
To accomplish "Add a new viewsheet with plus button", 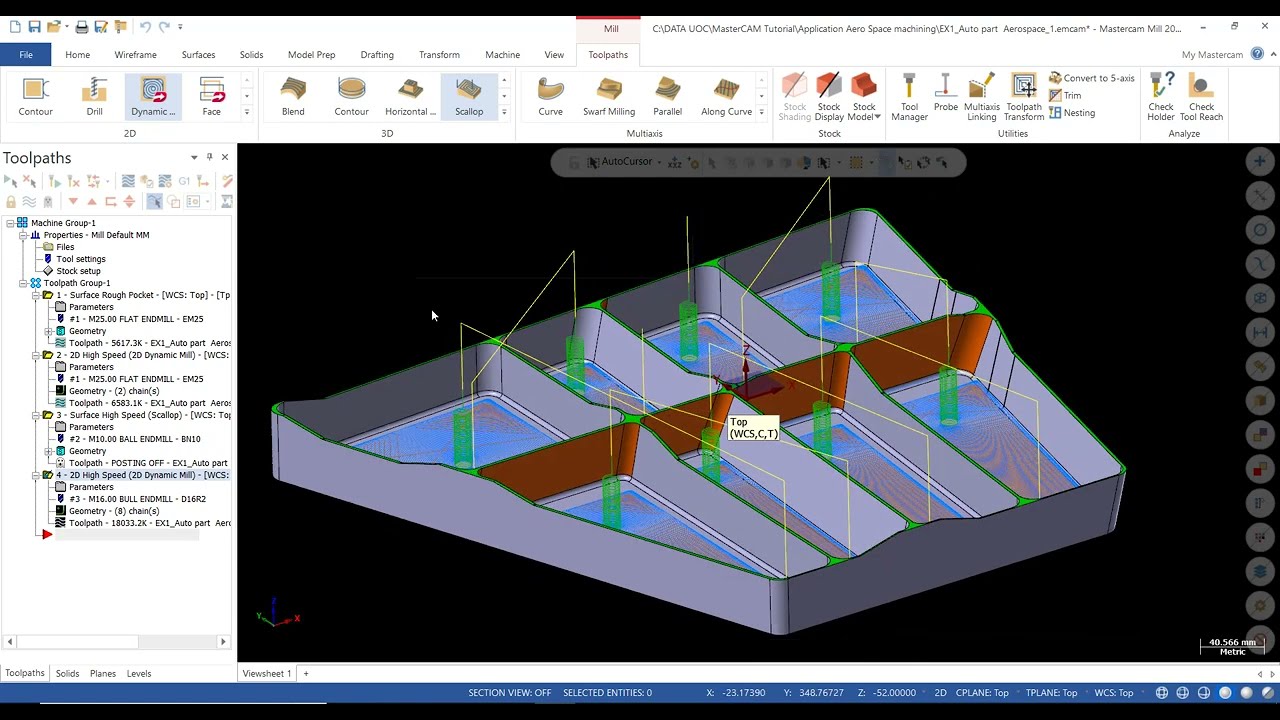I will point(306,674).
